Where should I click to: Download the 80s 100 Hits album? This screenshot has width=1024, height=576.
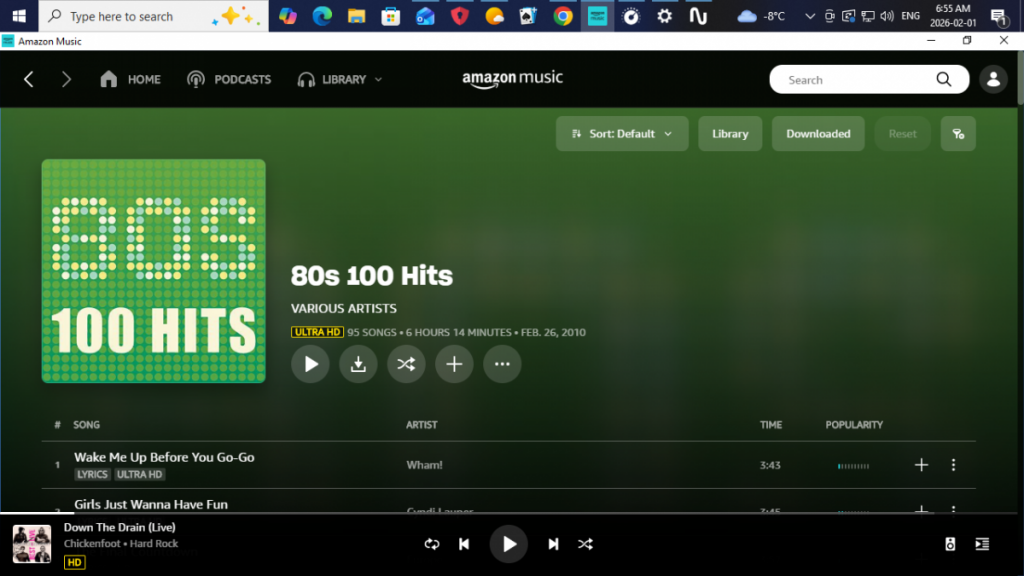pyautogui.click(x=358, y=364)
